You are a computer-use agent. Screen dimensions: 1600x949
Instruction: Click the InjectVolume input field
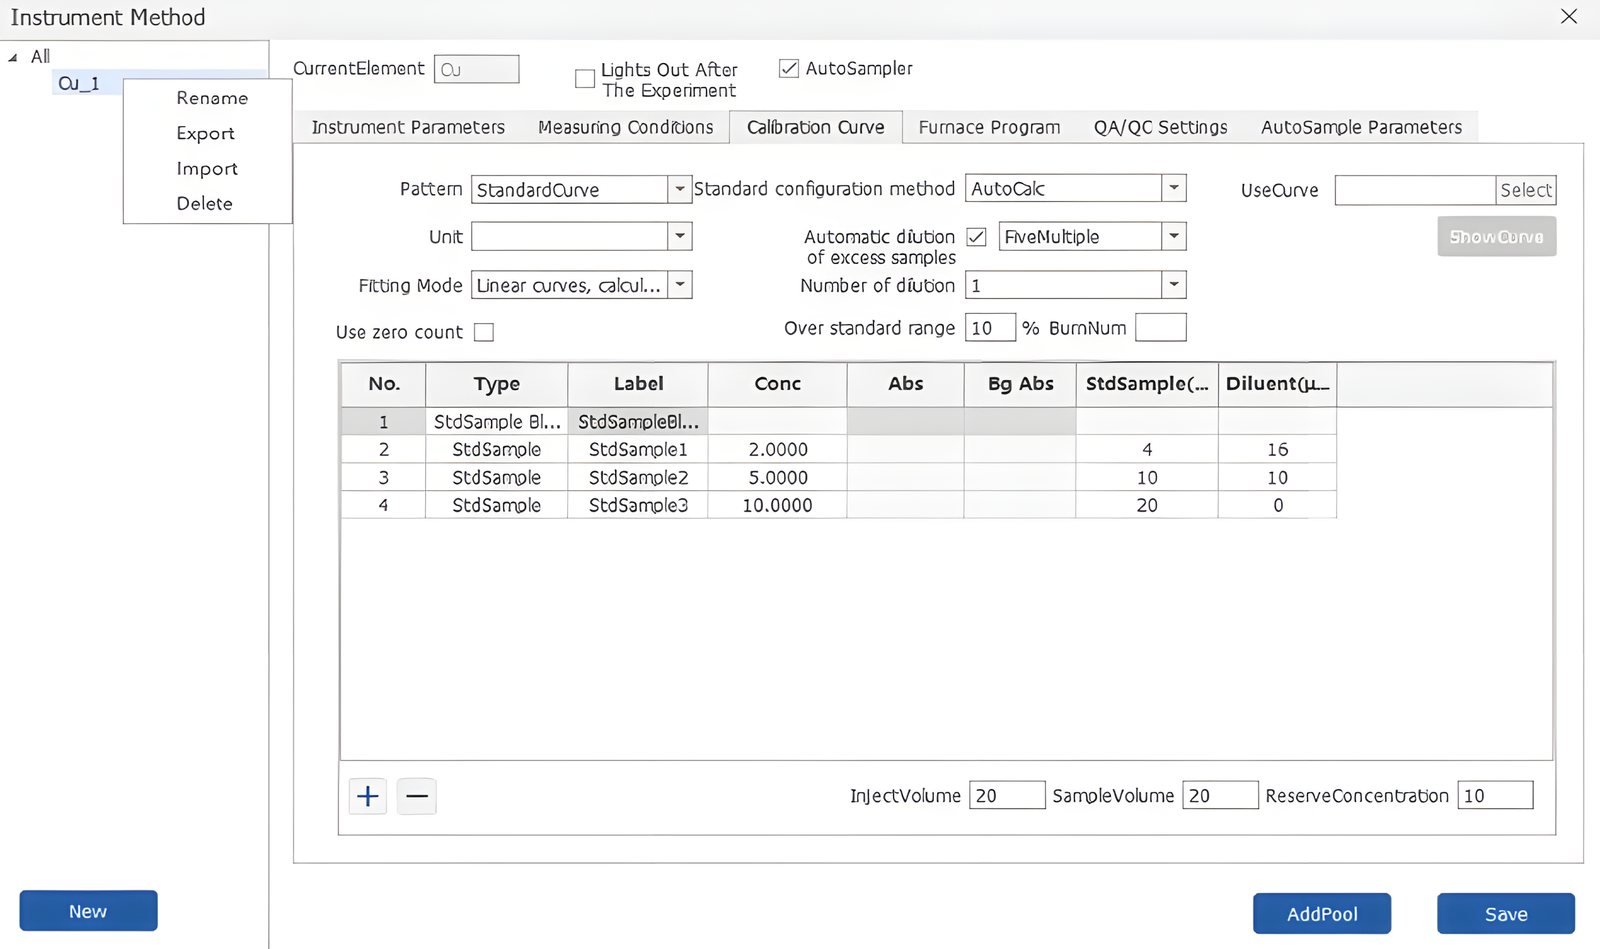[x=1007, y=795]
